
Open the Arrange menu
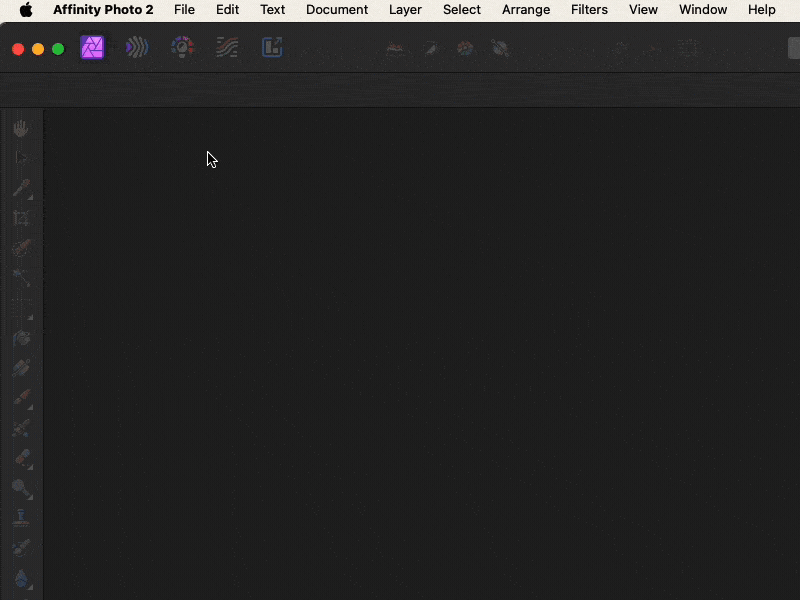tap(526, 10)
